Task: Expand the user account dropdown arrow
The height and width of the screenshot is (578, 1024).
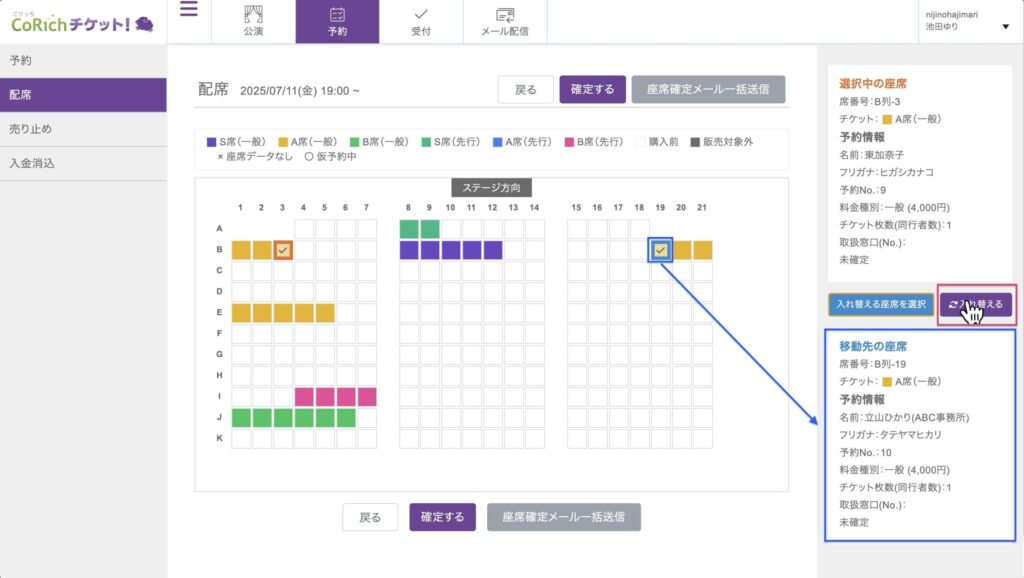Action: click(x=1005, y=27)
